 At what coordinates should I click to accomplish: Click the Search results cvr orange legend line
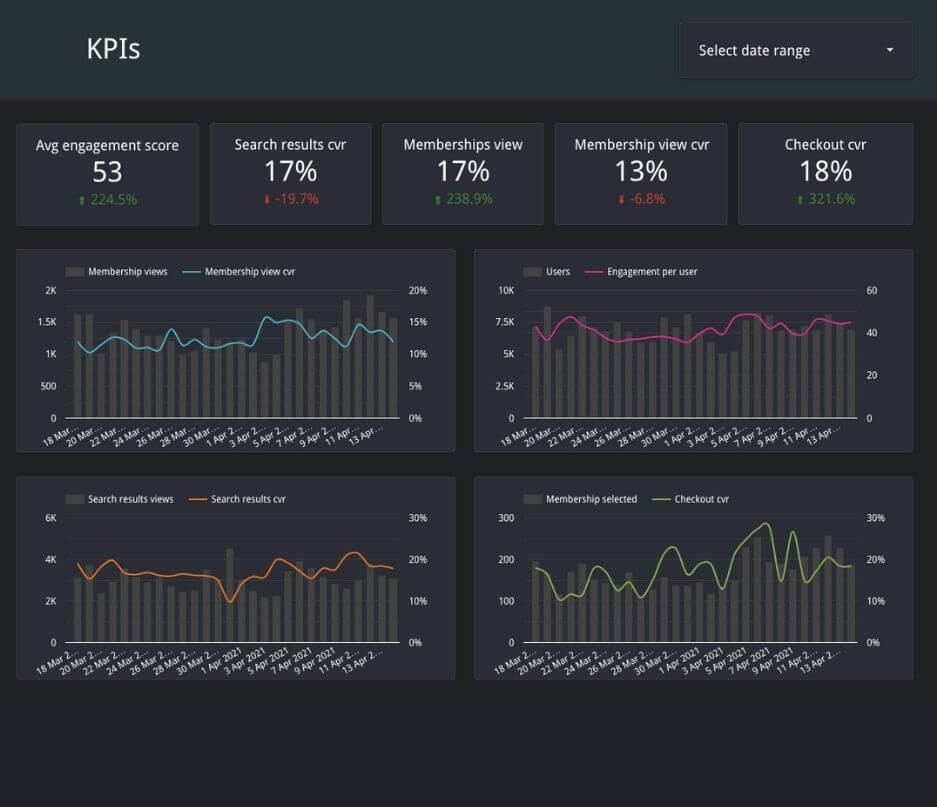(x=198, y=499)
